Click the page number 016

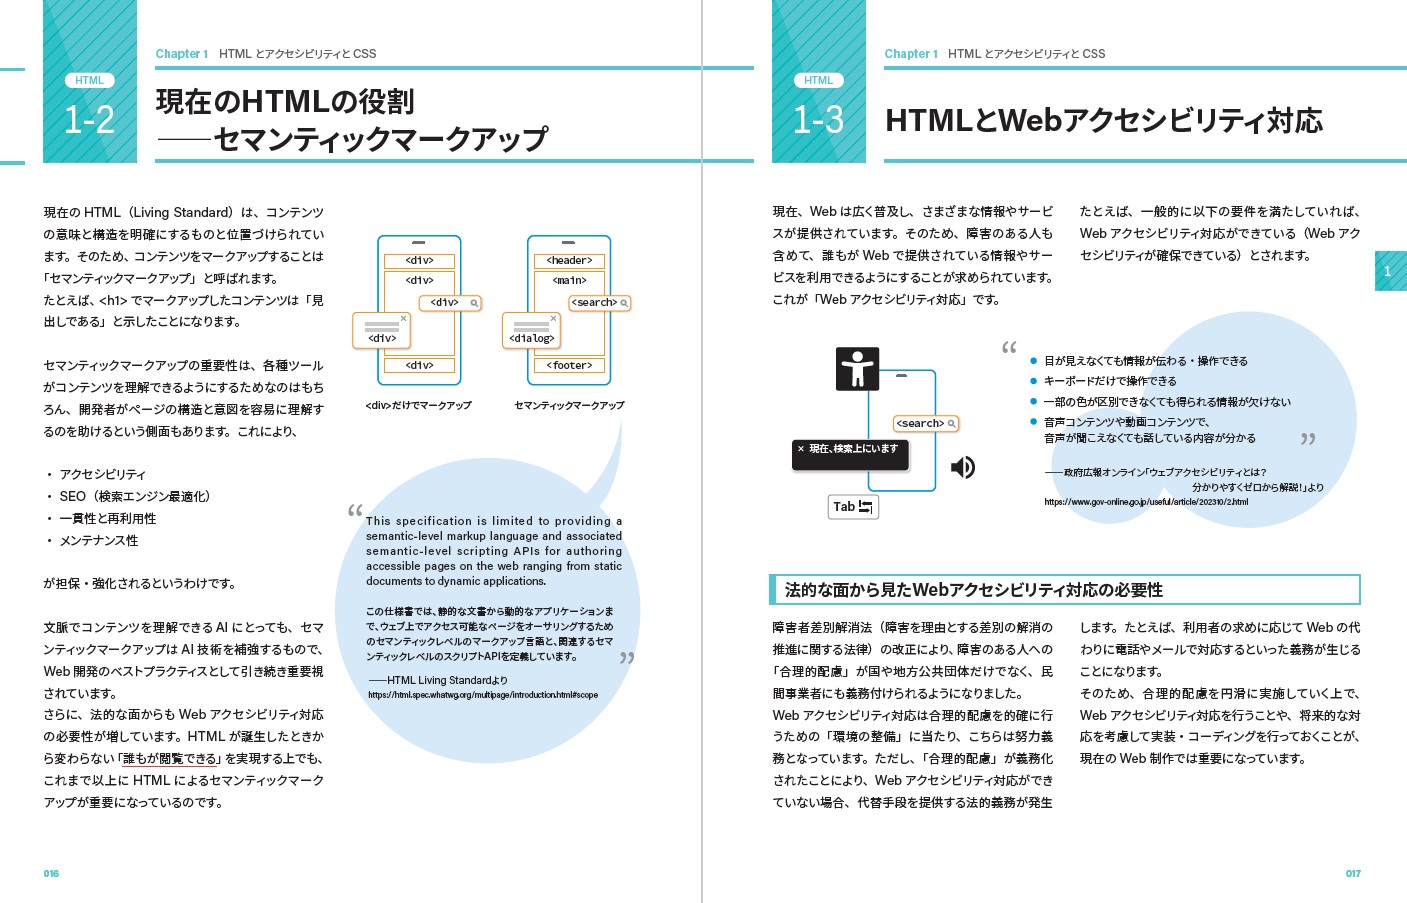51,874
